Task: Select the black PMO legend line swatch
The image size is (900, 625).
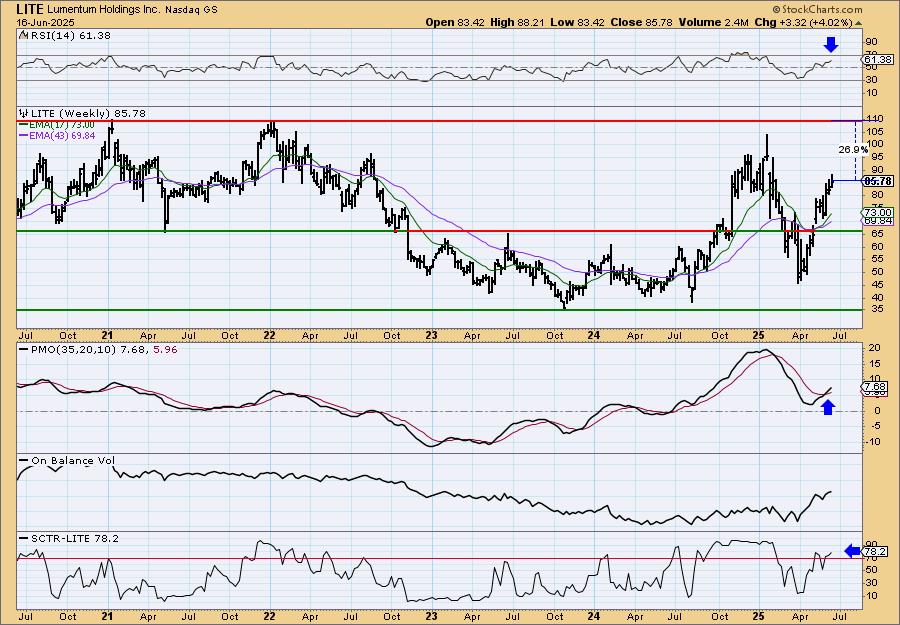Action: point(24,349)
